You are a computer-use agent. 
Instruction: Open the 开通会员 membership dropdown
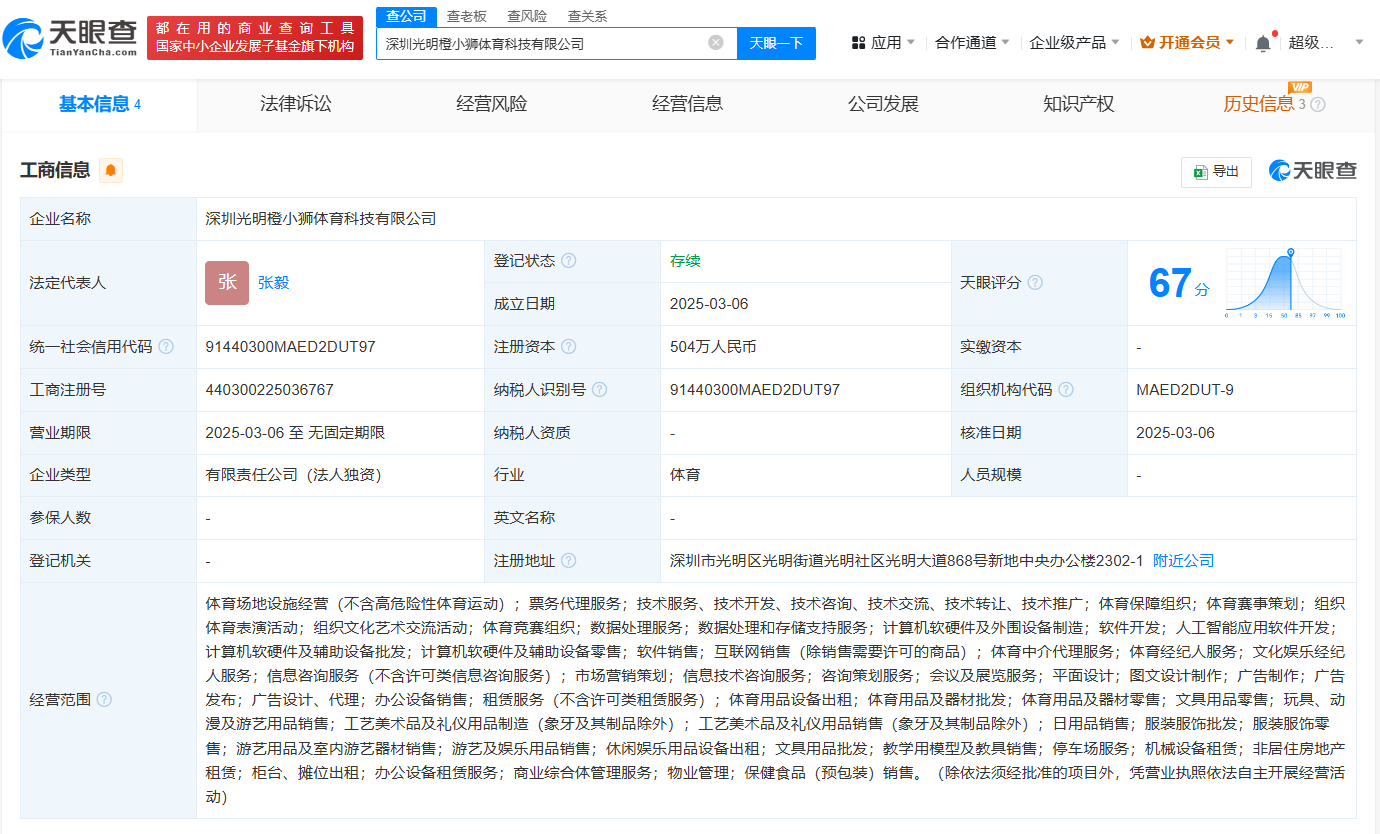(x=1187, y=43)
